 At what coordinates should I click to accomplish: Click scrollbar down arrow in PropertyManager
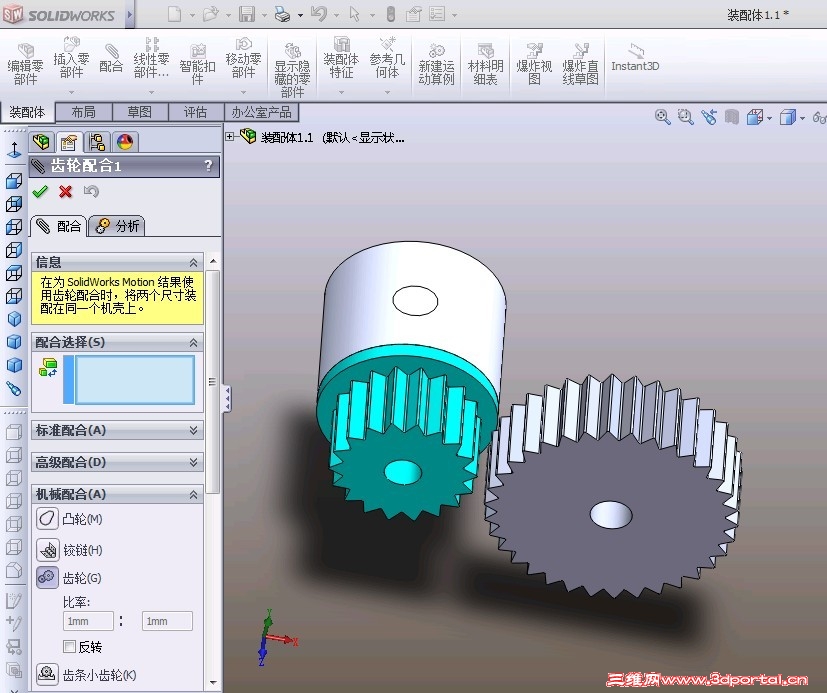[x=213, y=682]
